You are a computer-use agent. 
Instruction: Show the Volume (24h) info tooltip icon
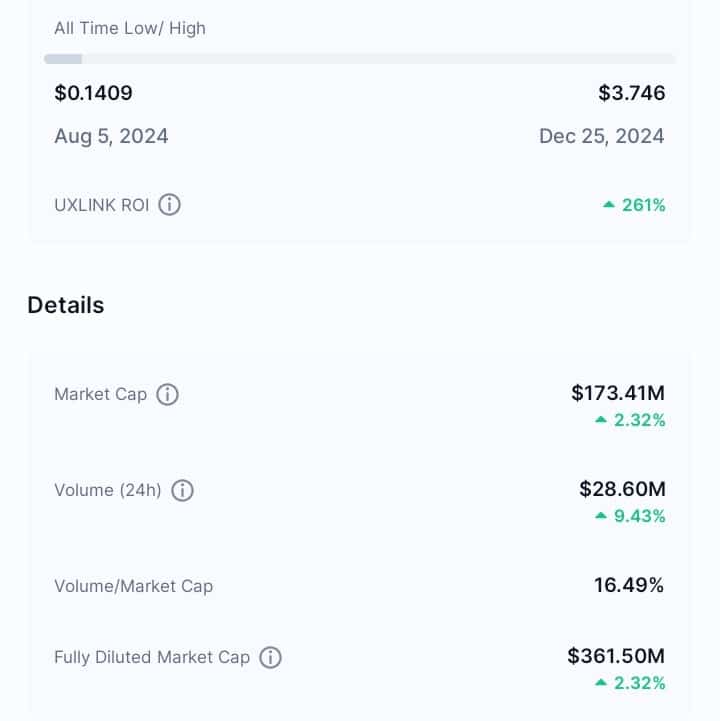(x=182, y=491)
